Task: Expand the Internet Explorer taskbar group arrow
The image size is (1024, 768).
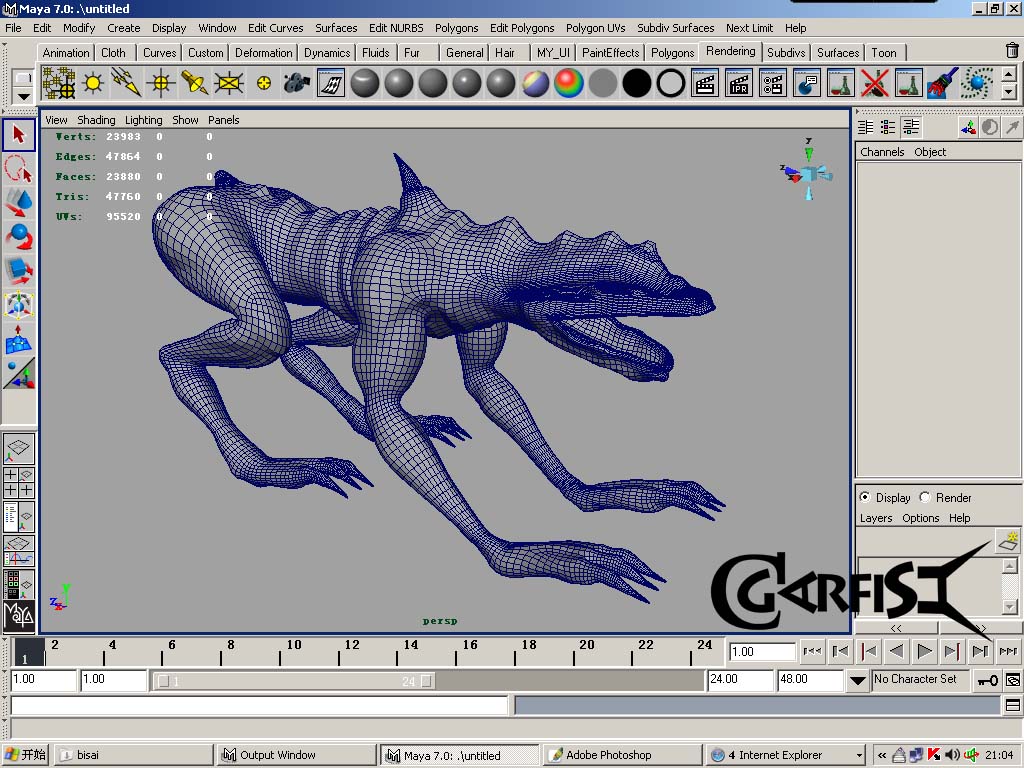Action: (x=859, y=755)
